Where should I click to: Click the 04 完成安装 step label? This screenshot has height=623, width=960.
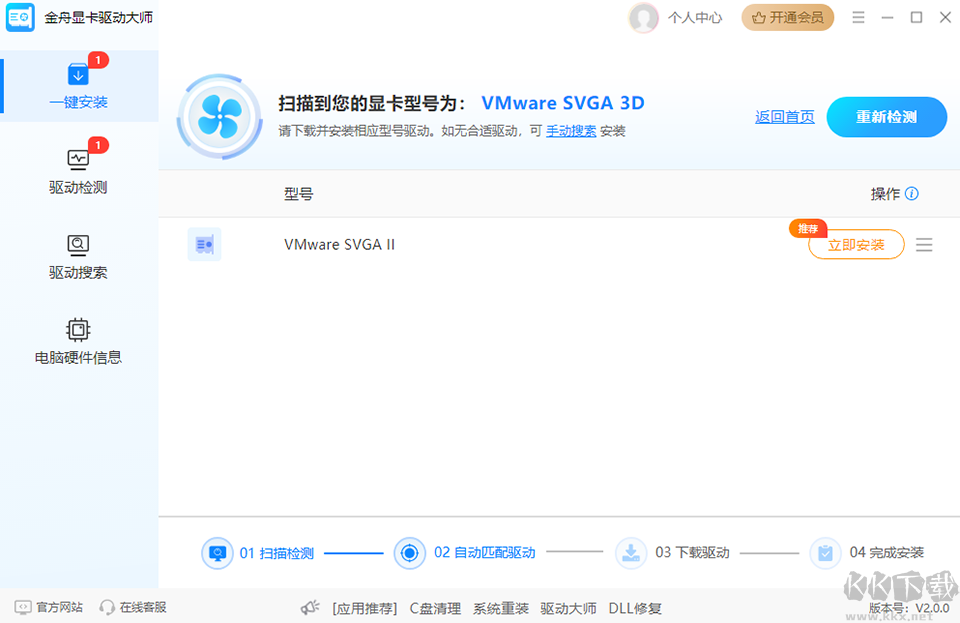[x=887, y=553]
